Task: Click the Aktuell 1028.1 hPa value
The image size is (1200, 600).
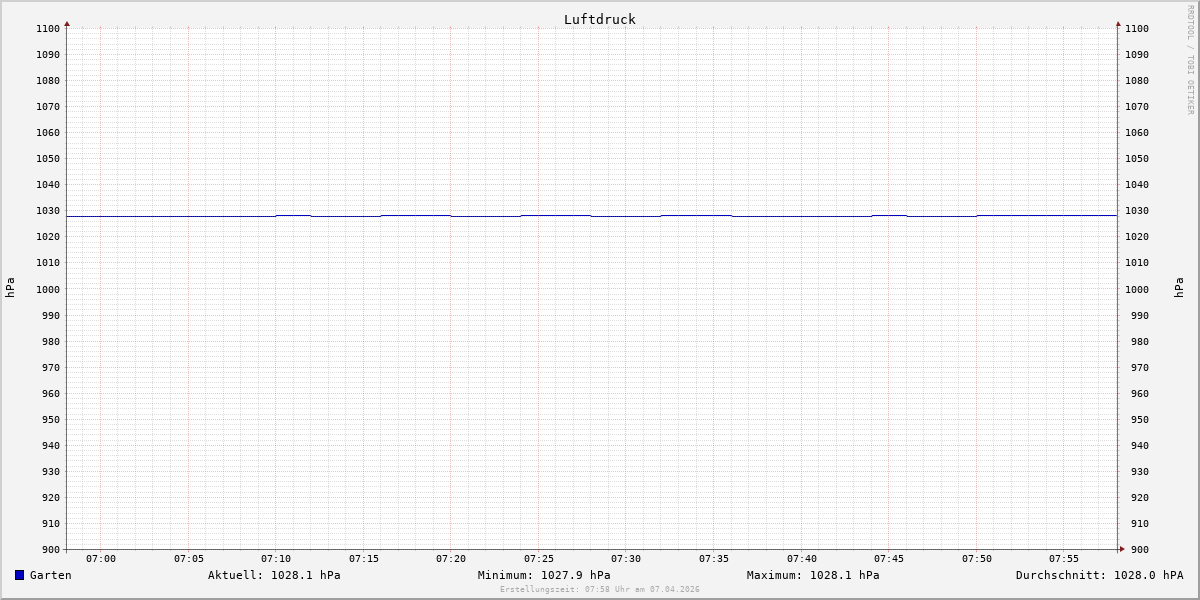Action: (x=274, y=575)
